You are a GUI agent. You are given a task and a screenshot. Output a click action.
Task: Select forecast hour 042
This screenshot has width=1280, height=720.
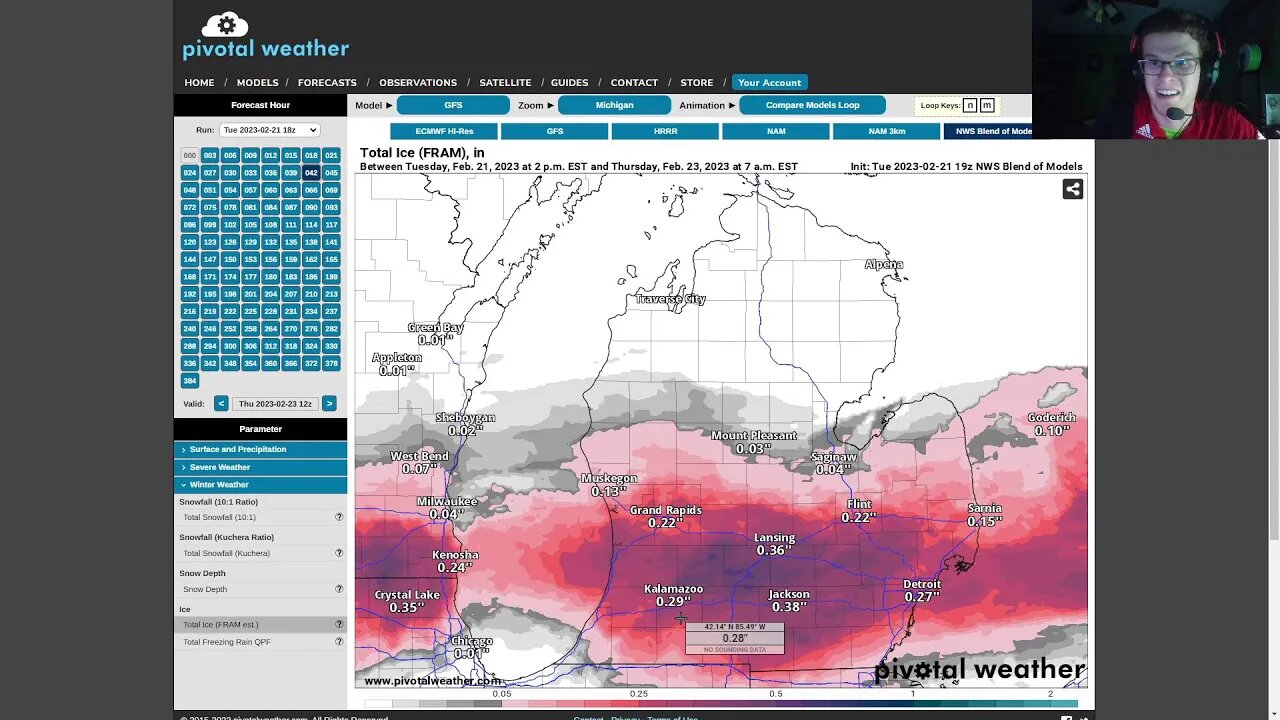[311, 173]
